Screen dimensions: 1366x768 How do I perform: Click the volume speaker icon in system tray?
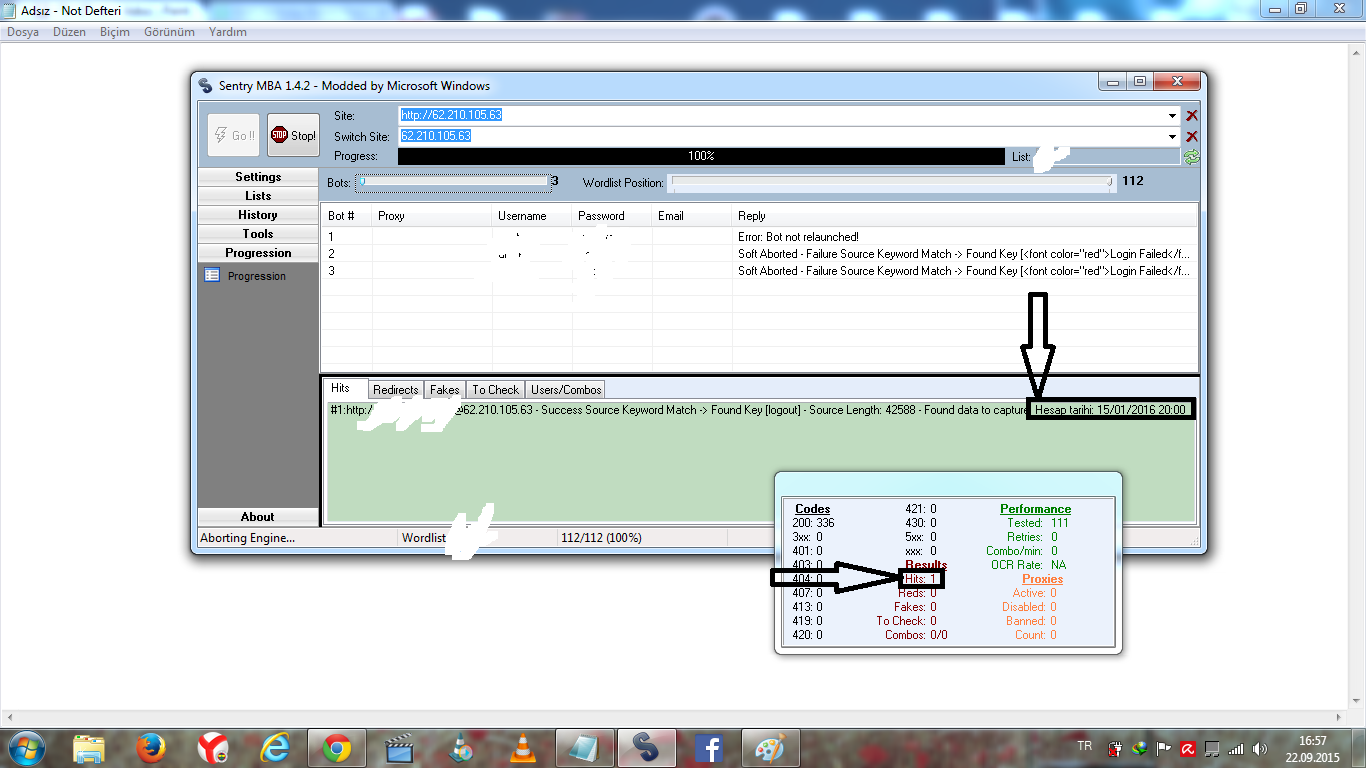point(1259,748)
